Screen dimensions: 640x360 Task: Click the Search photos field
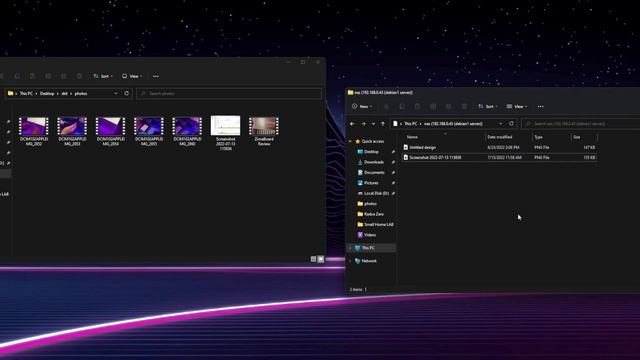pyautogui.click(x=229, y=93)
